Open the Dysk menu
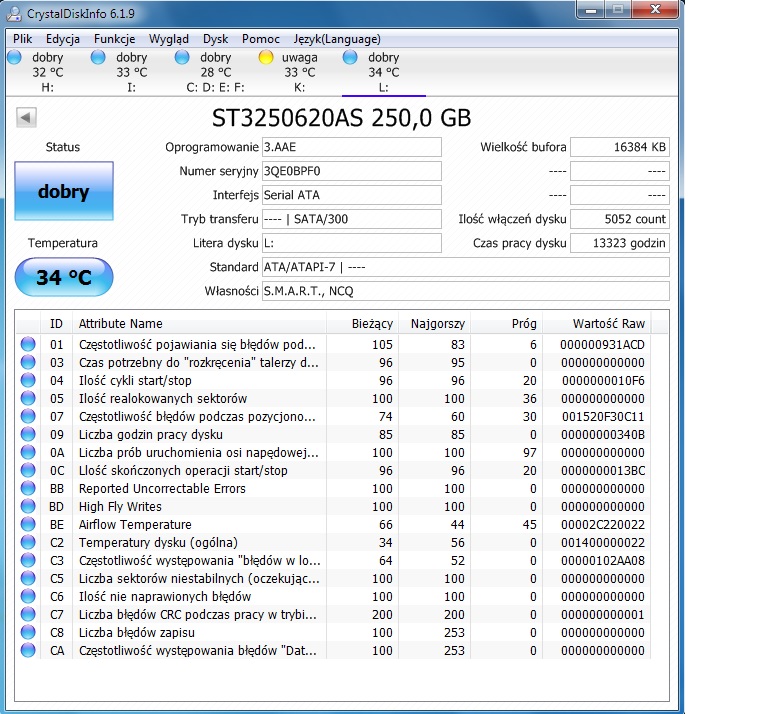 point(216,39)
